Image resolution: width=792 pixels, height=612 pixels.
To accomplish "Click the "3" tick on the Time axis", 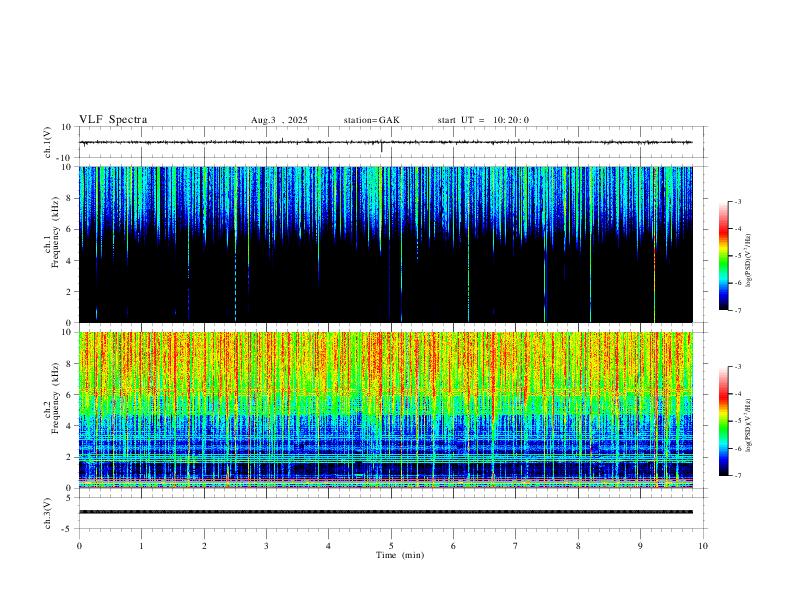I will (x=266, y=546).
